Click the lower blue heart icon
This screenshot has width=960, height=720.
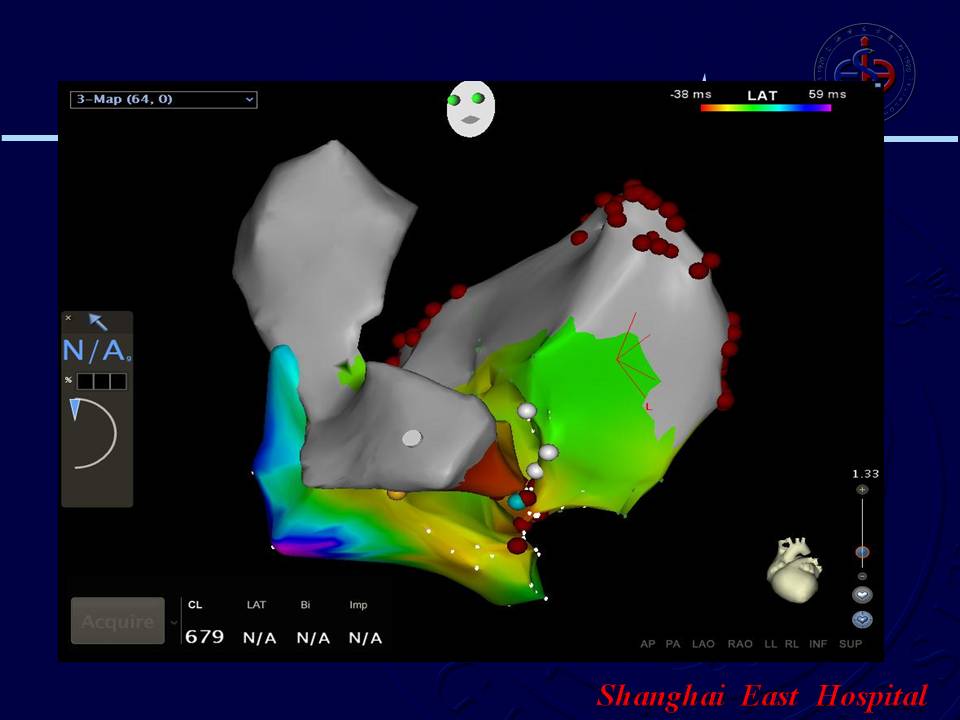click(862, 620)
